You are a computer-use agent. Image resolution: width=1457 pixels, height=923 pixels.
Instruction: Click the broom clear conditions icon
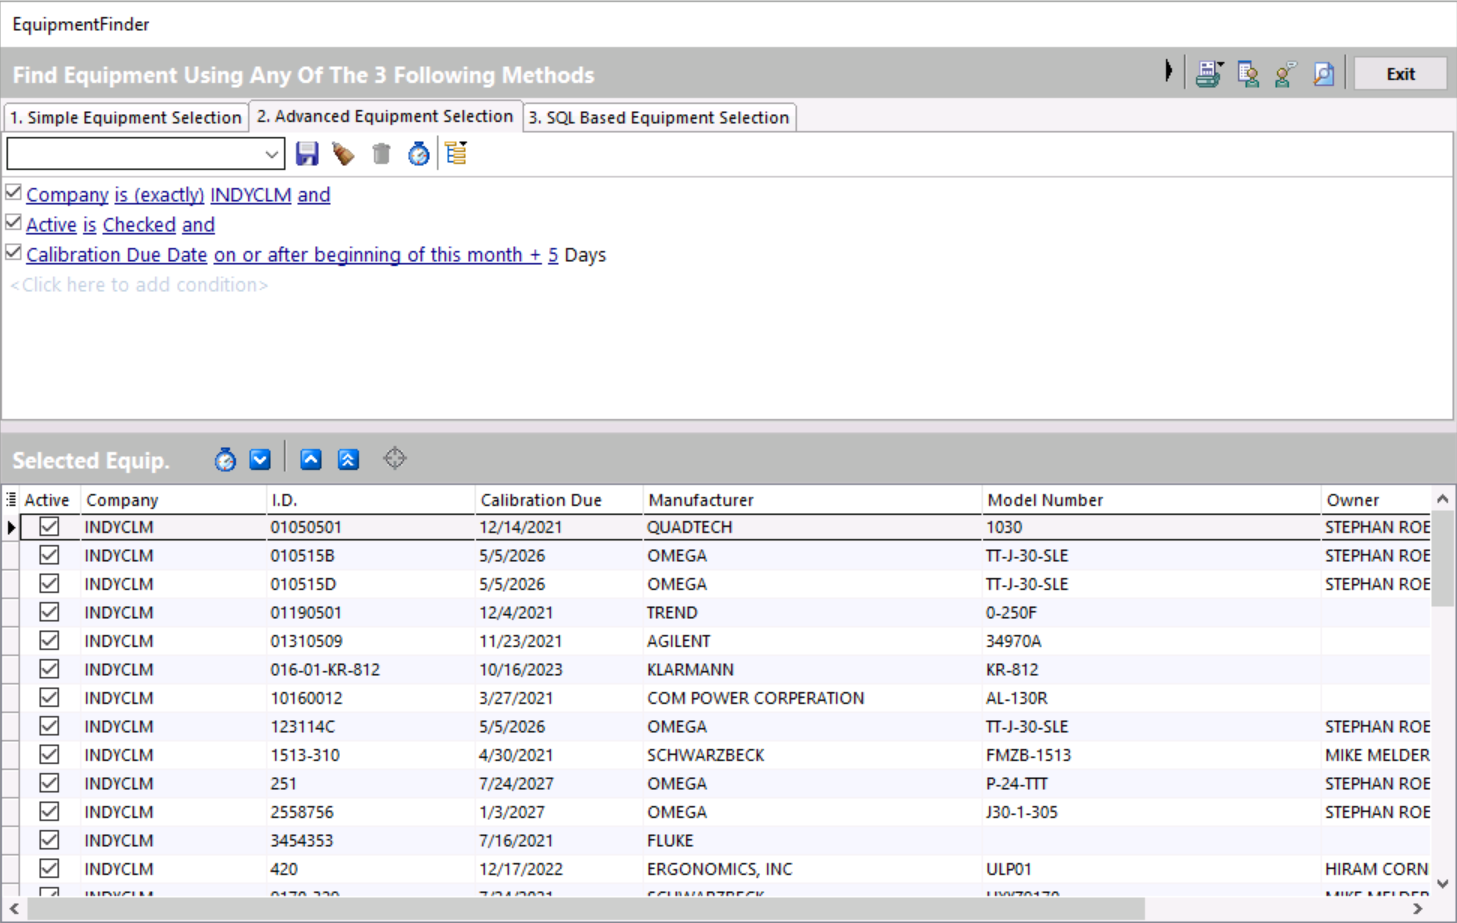[x=344, y=154]
